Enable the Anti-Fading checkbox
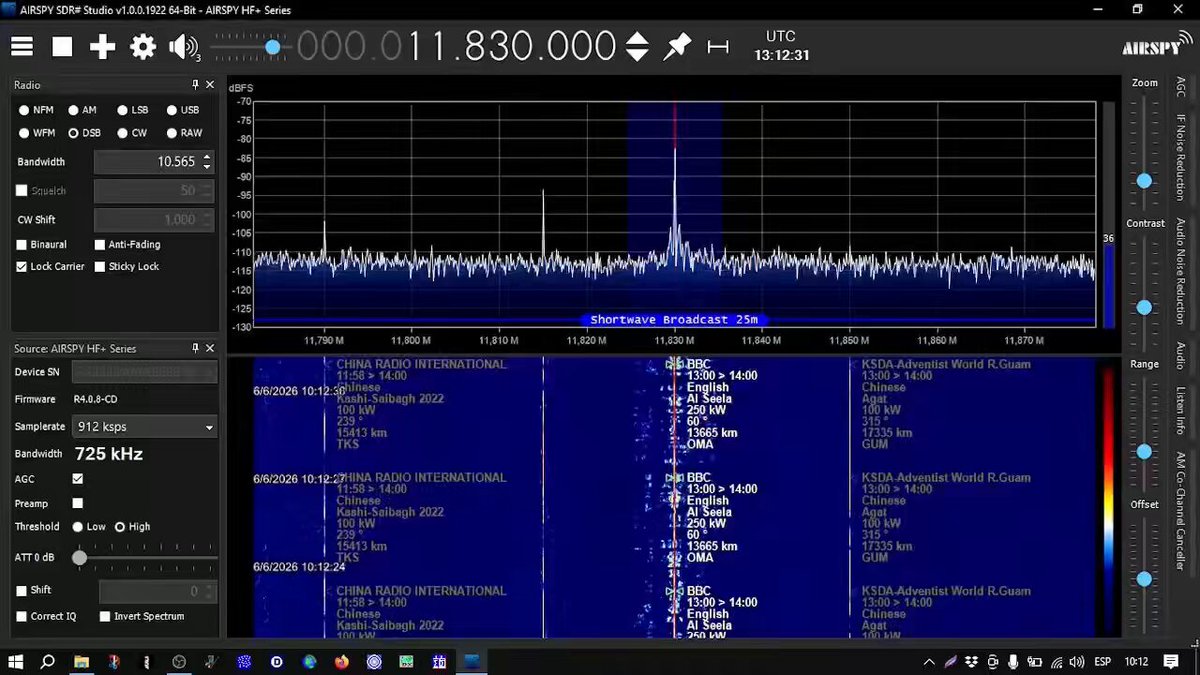 (x=100, y=245)
